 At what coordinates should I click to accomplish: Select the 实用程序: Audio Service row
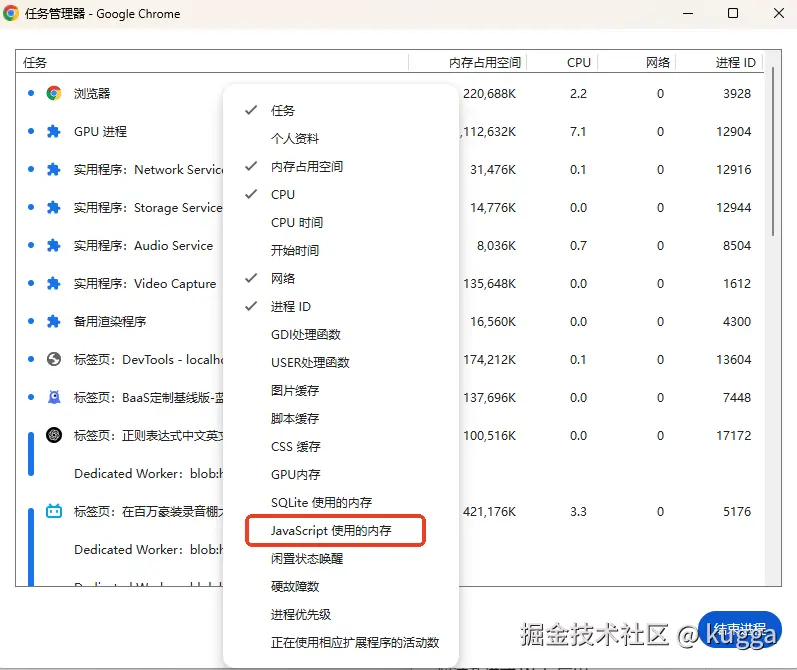[x=143, y=246]
